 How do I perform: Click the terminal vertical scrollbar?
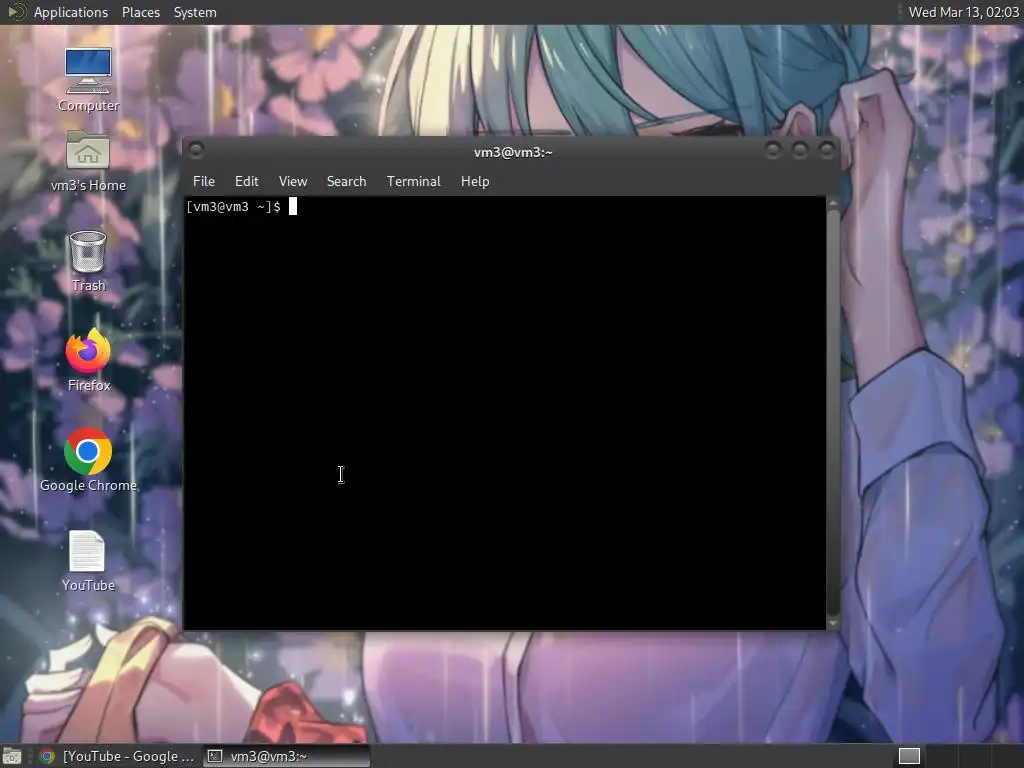point(833,413)
